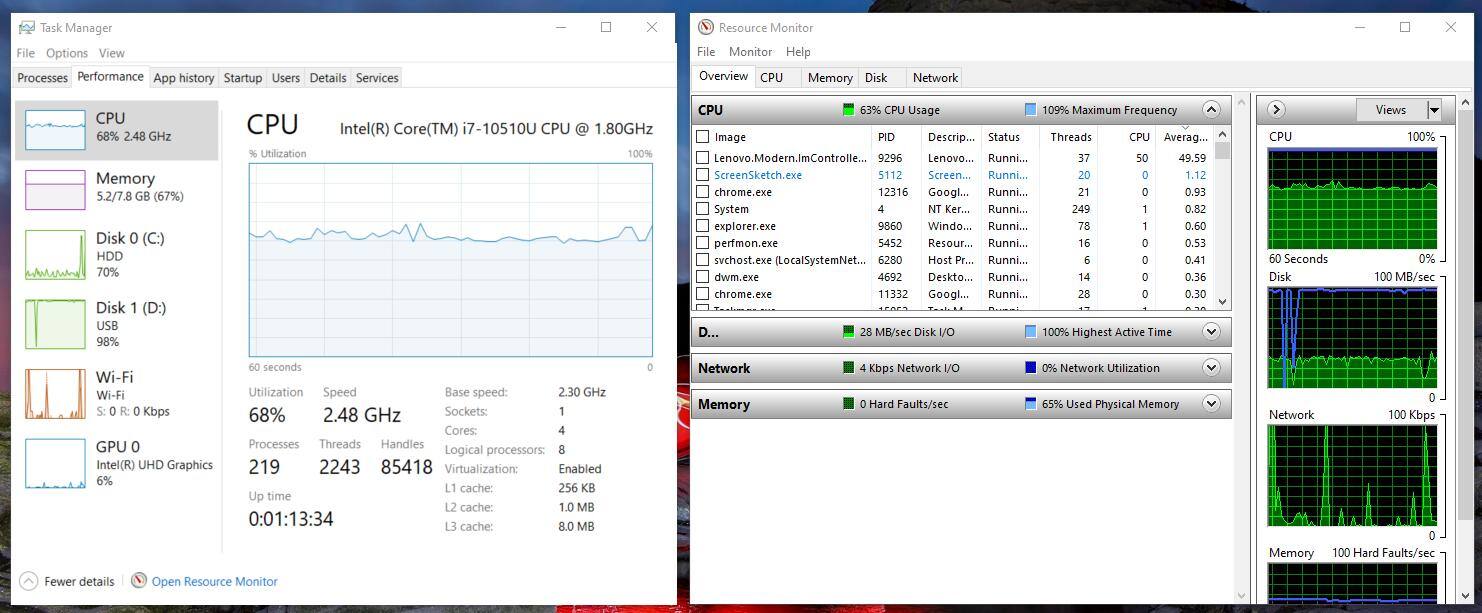Switch to the App history tab
The width and height of the screenshot is (1482, 613).
(183, 78)
